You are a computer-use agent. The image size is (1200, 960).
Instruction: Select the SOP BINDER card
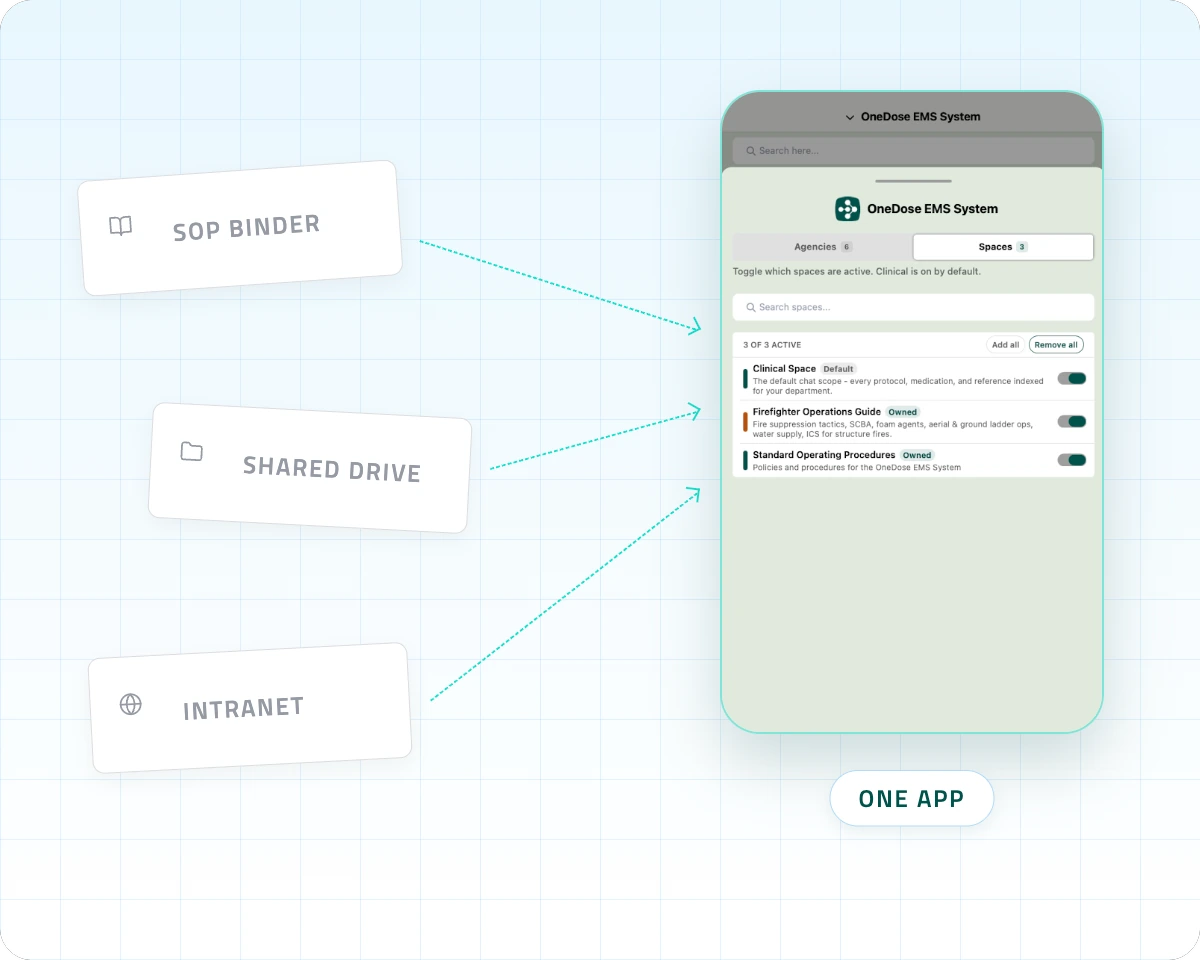click(x=240, y=228)
